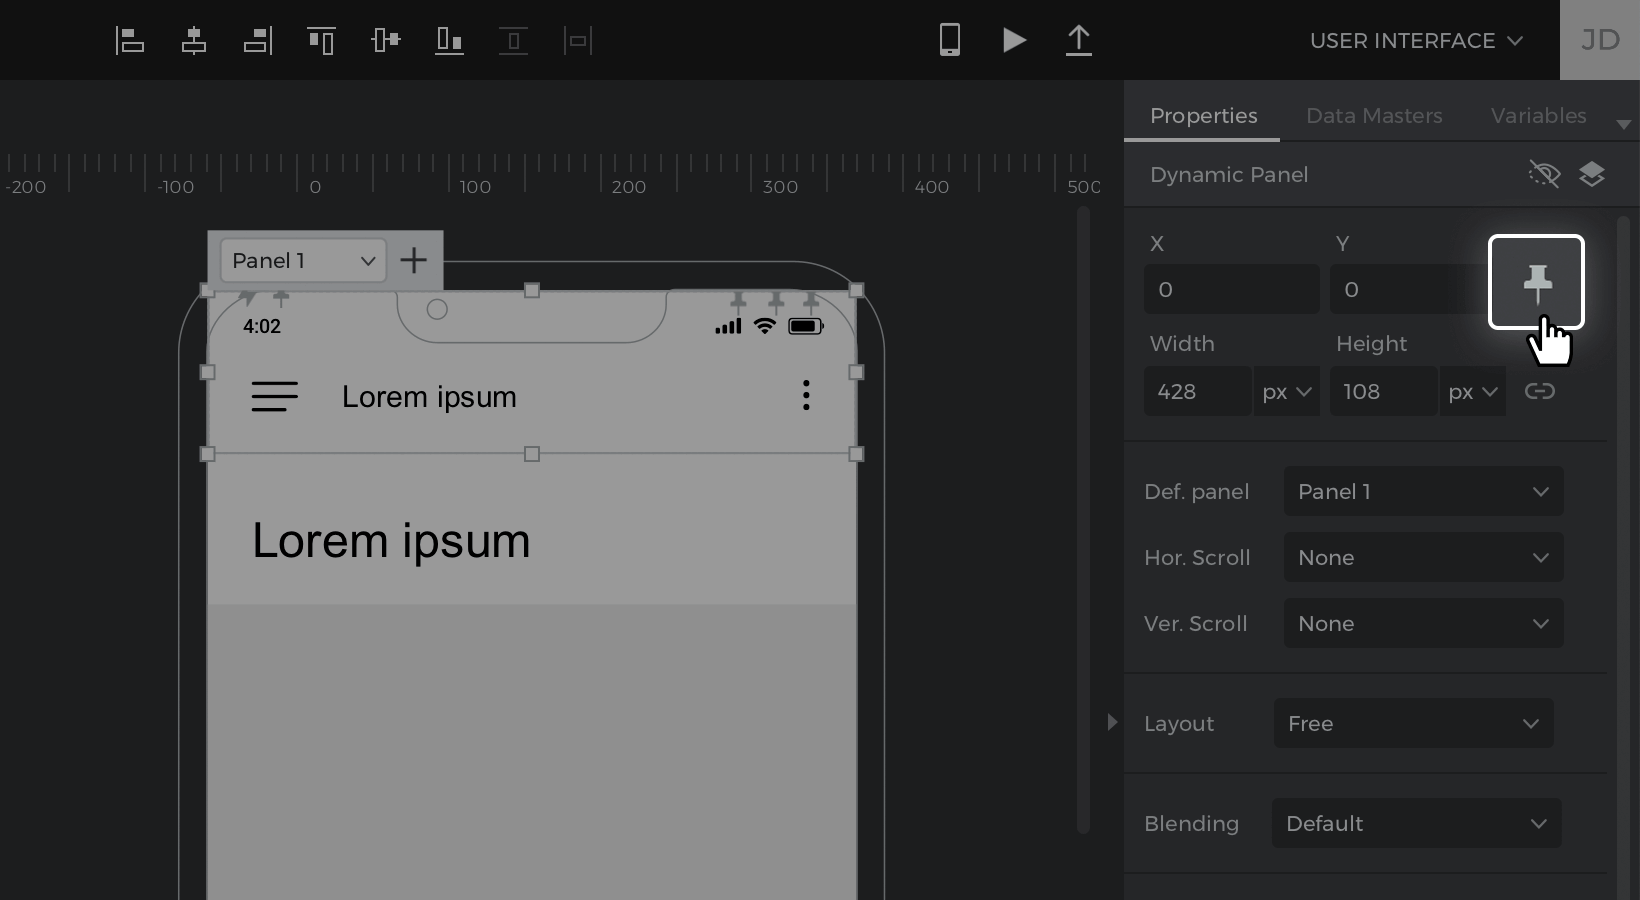Open Panel 1 selector on canvas
This screenshot has height=900, width=1640.
pos(303,261)
